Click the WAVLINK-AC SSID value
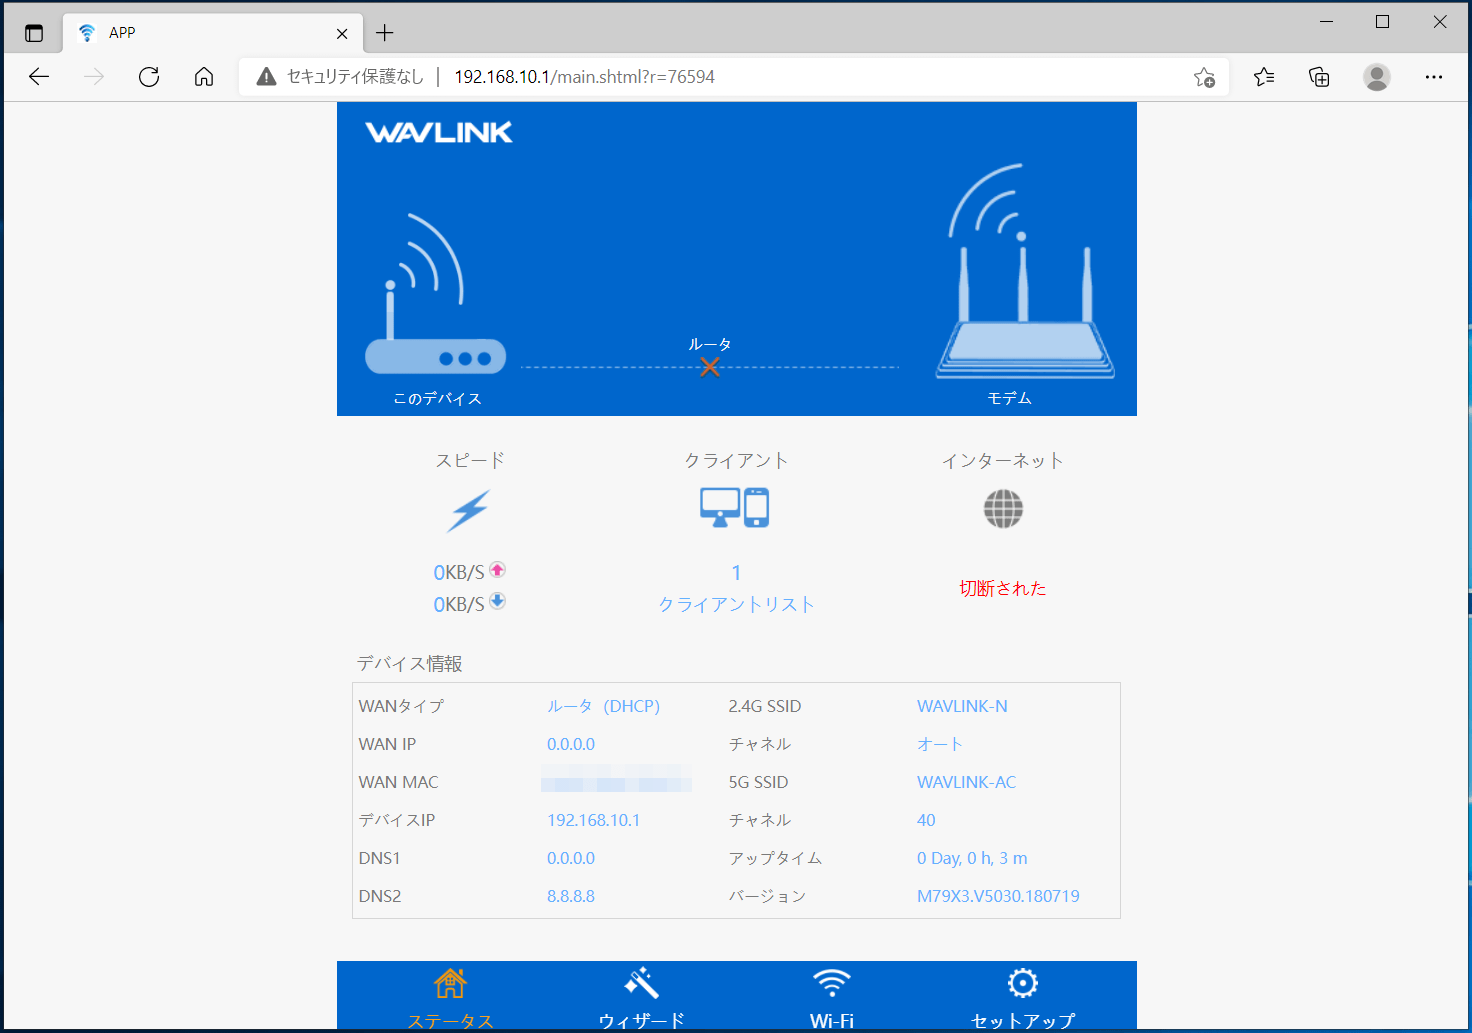This screenshot has height=1033, width=1472. (966, 782)
